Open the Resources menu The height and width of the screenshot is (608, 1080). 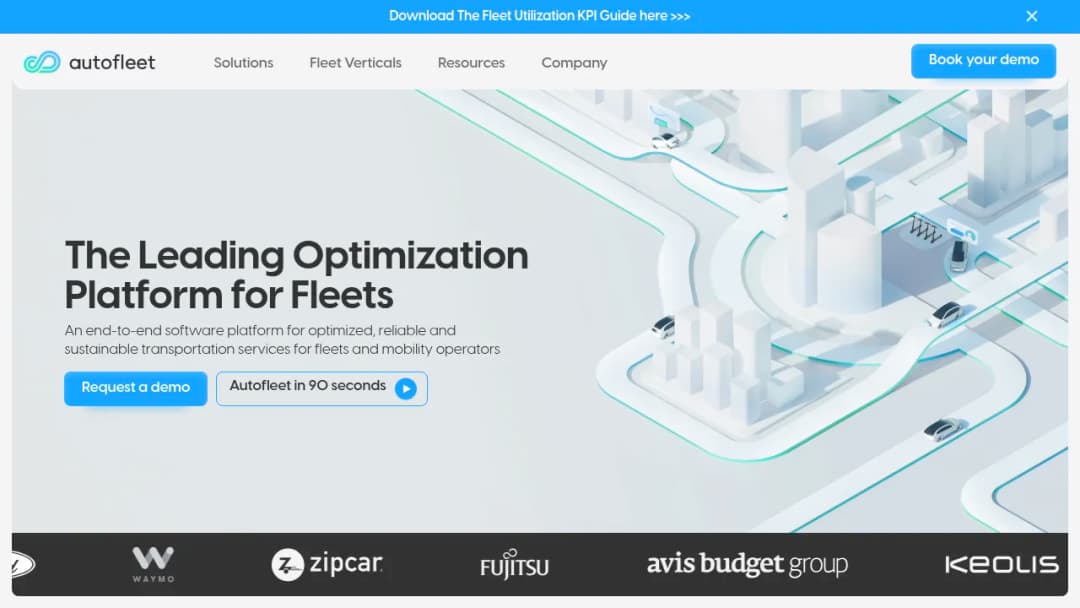click(471, 63)
